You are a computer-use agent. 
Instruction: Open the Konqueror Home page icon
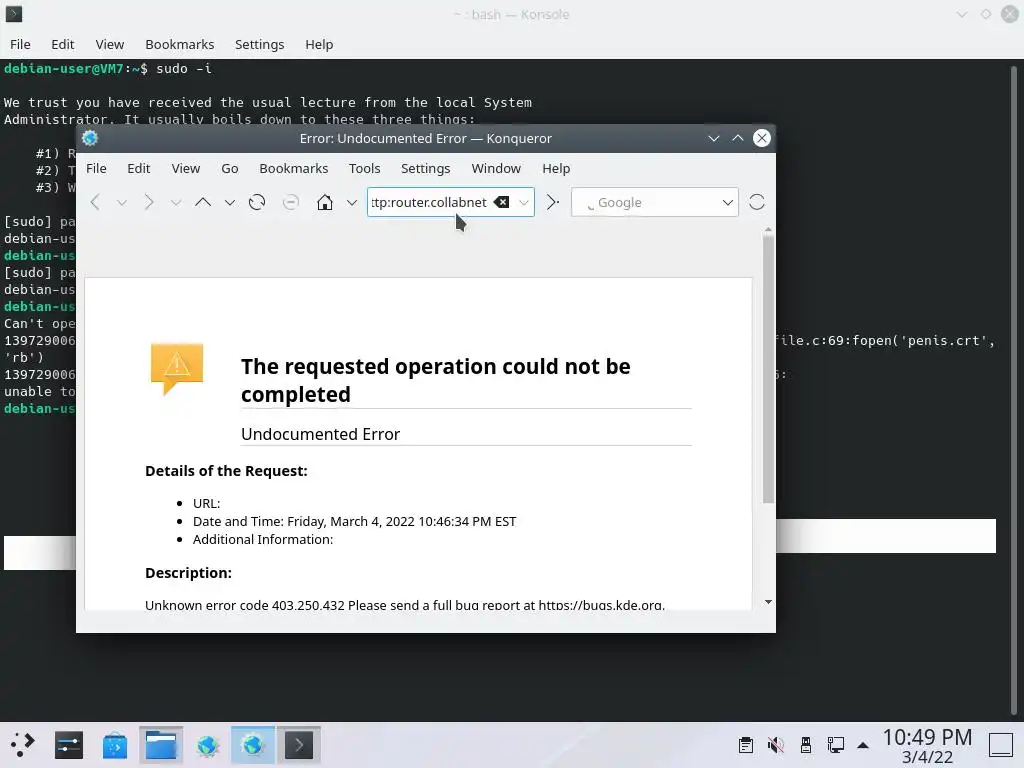pyautogui.click(x=325, y=202)
